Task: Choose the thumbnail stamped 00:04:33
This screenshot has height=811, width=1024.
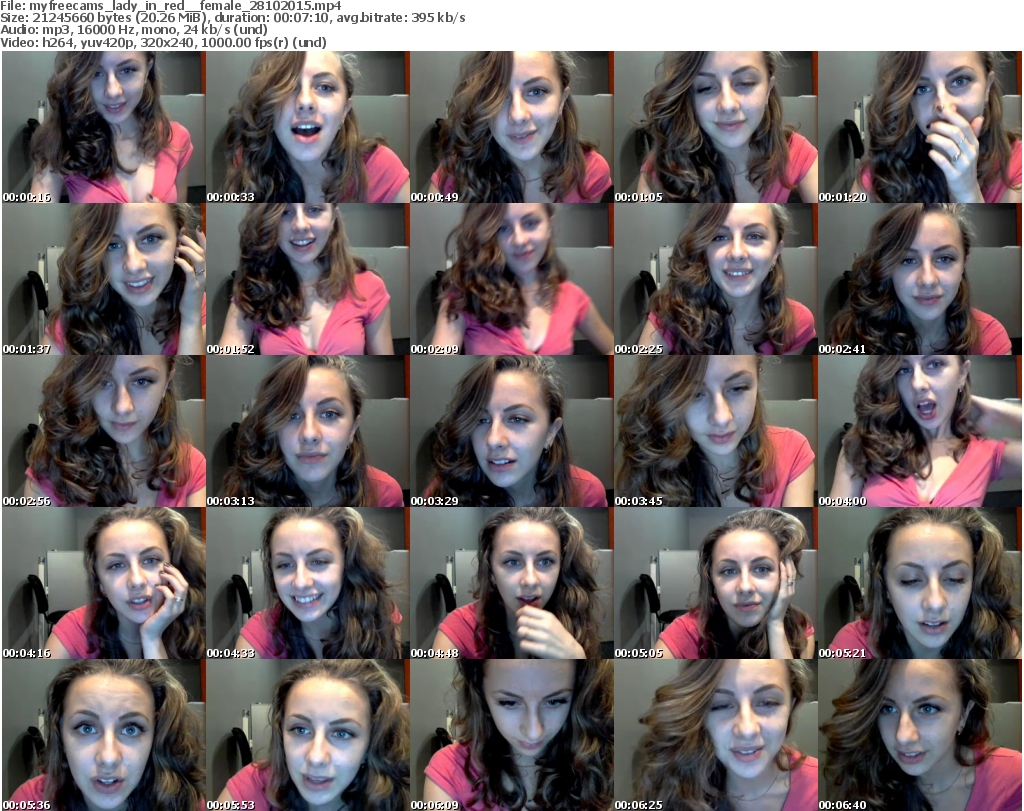Action: [x=308, y=583]
